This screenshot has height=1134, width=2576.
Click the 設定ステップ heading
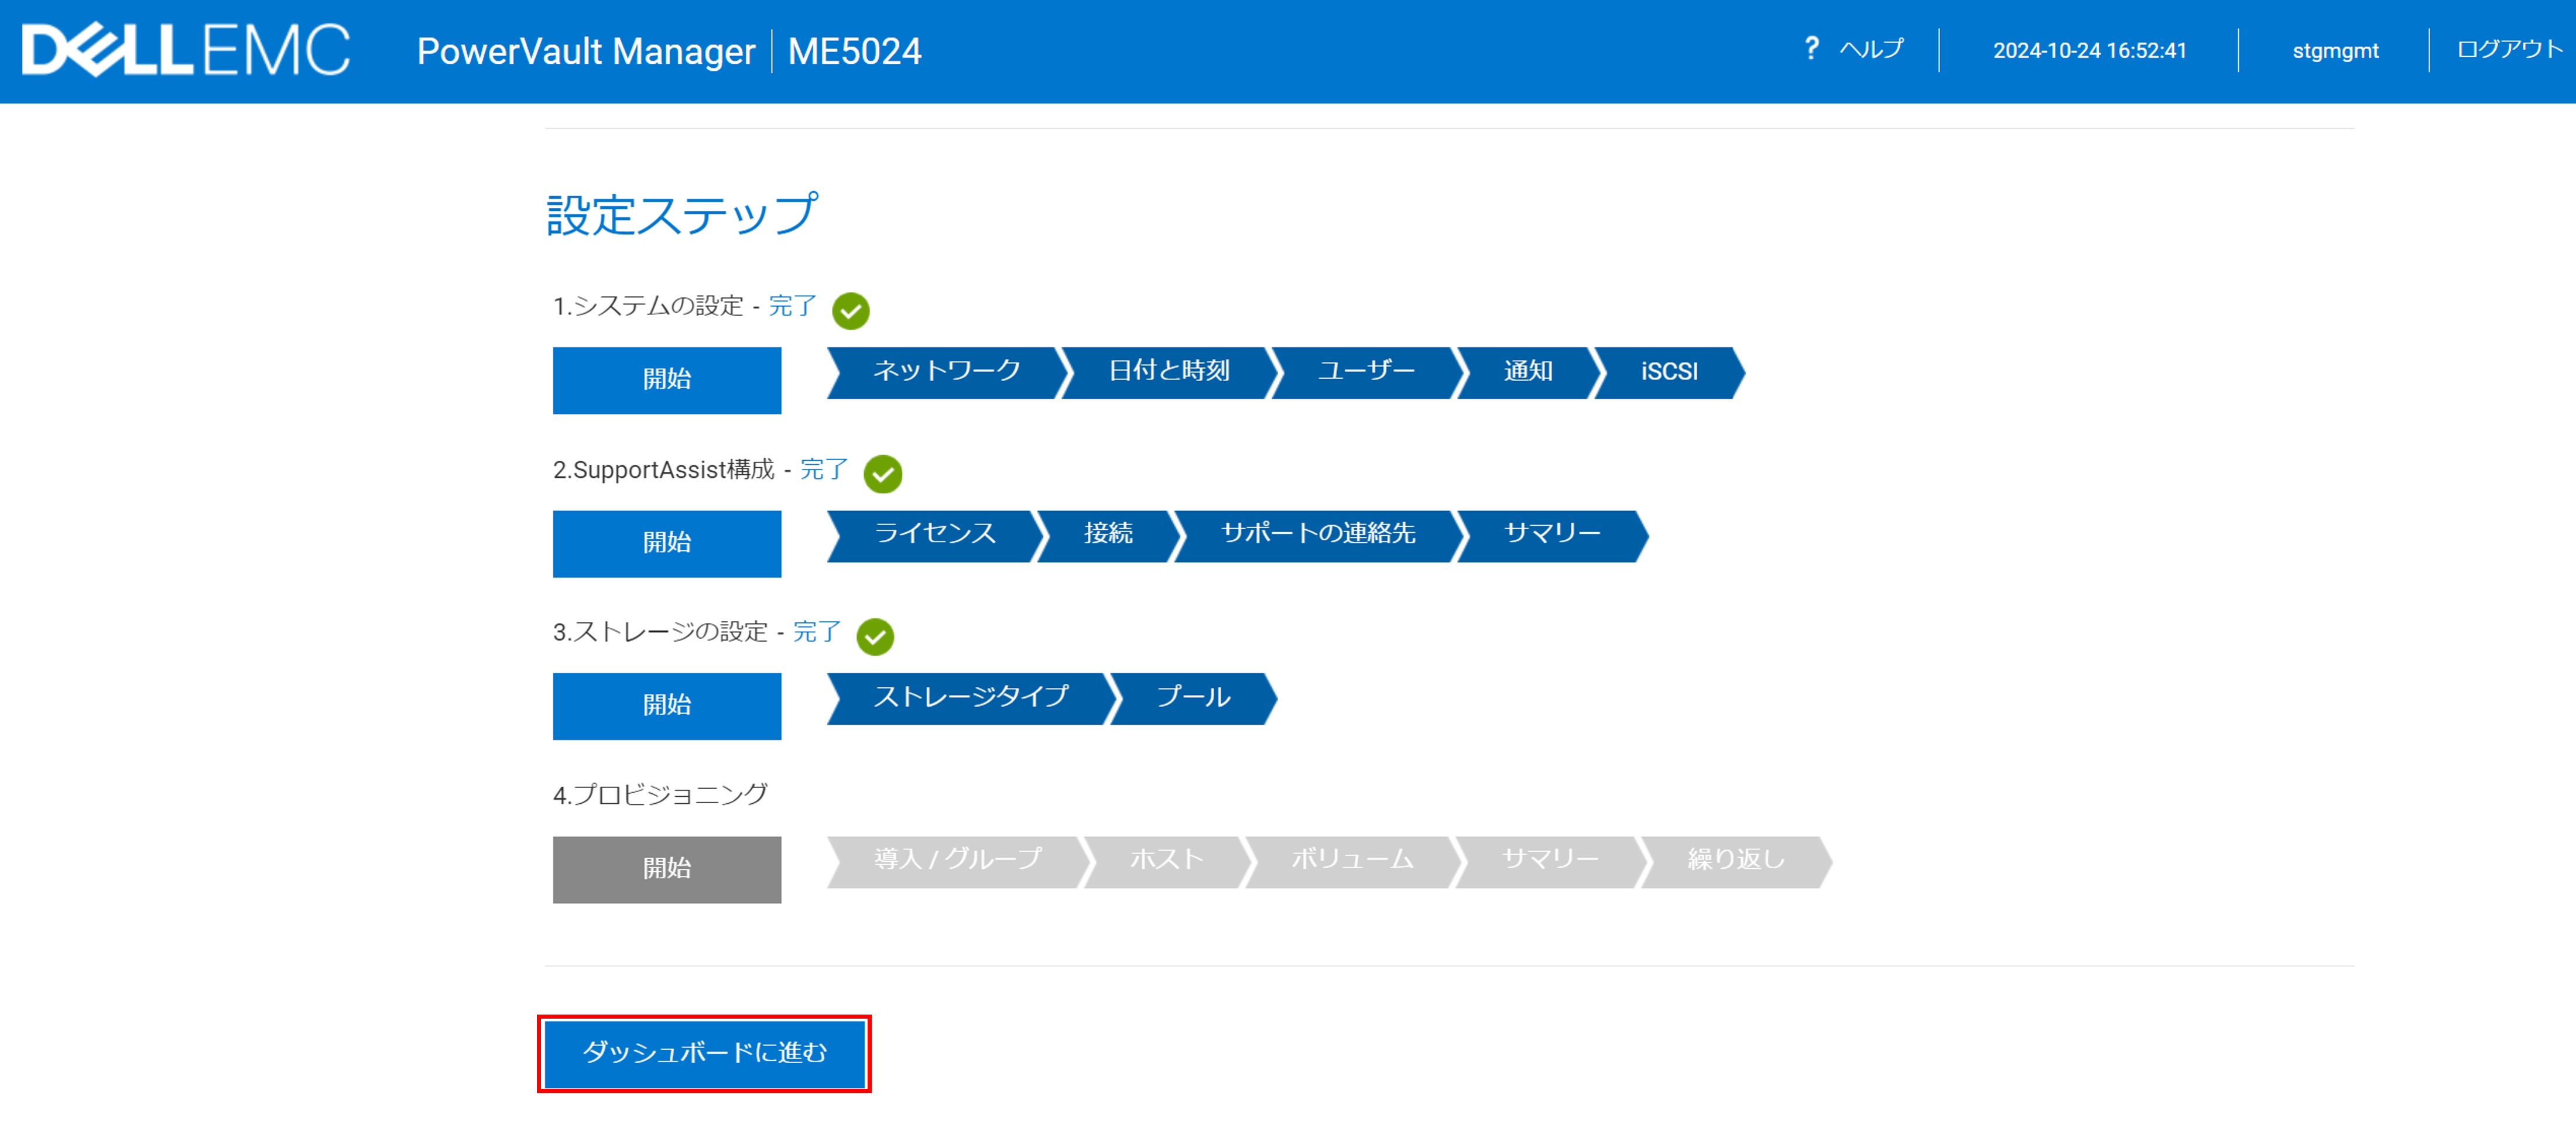pos(682,215)
